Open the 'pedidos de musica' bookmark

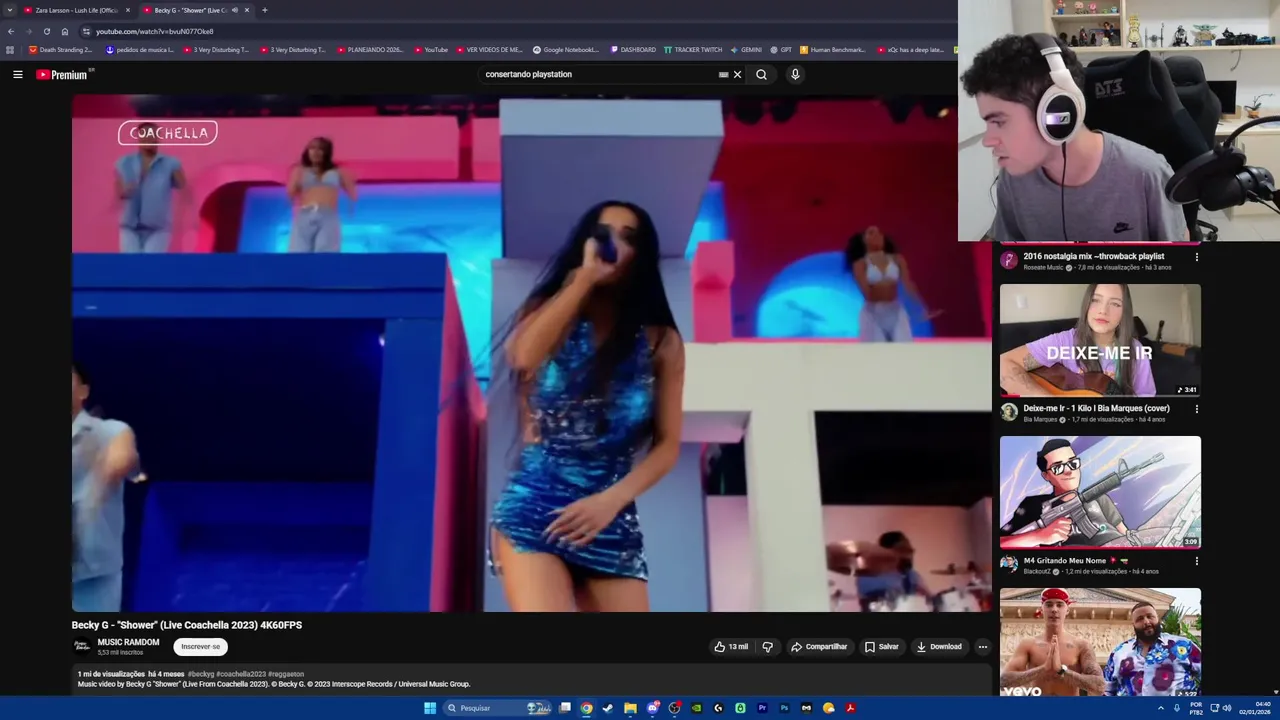click(140, 50)
